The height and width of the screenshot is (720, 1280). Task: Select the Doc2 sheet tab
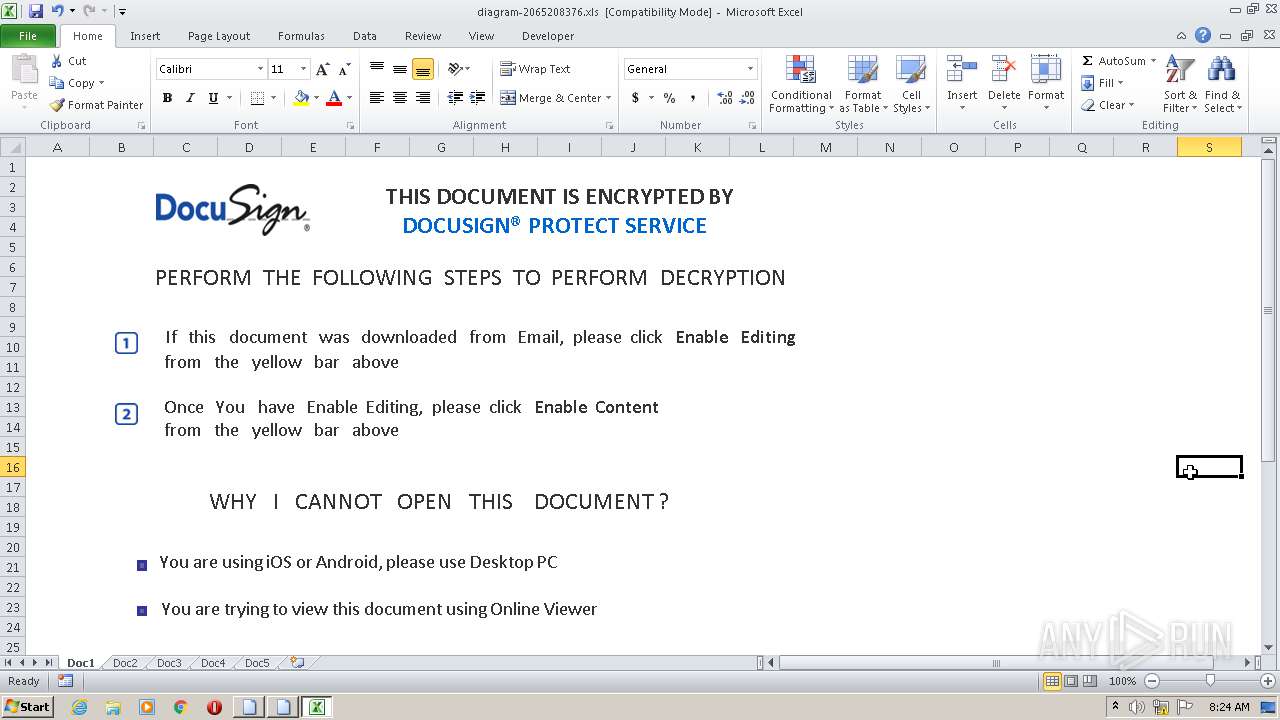[x=125, y=663]
